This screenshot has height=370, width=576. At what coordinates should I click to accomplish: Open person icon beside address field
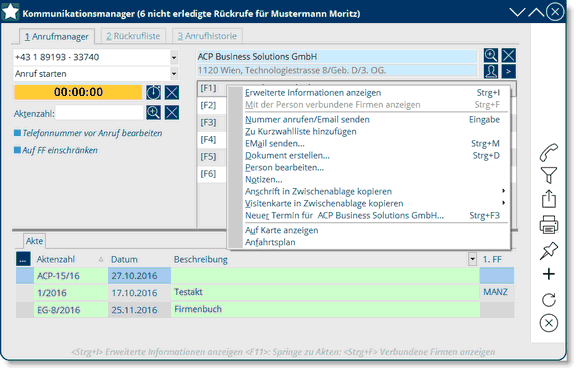coord(491,71)
